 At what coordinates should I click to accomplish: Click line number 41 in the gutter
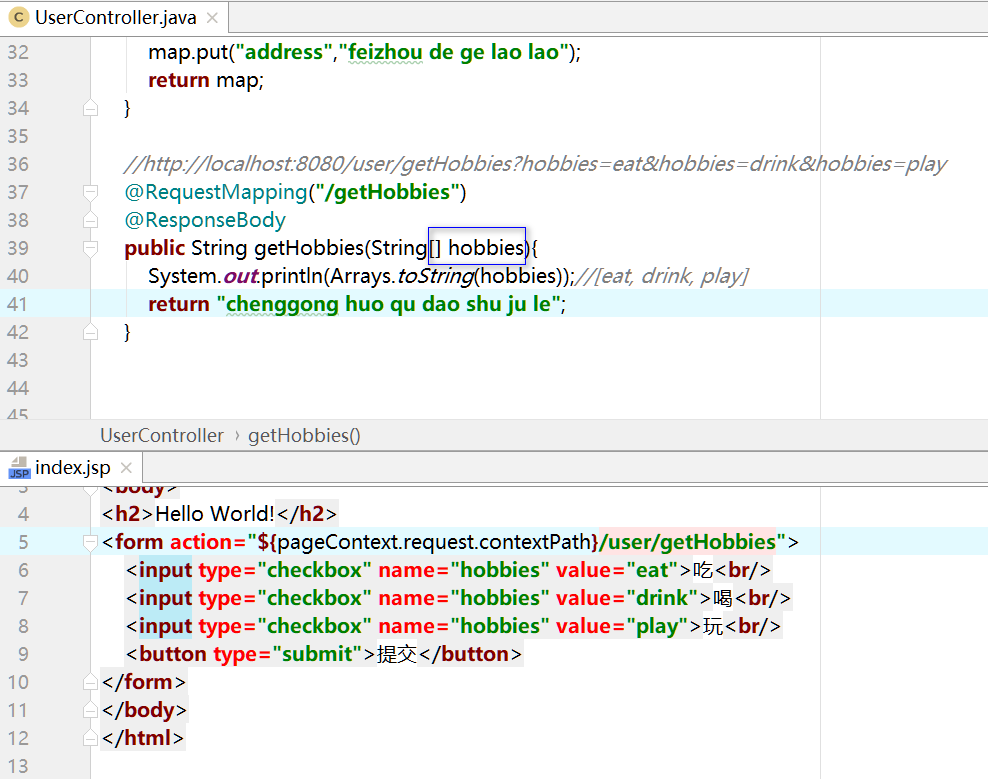(18, 304)
